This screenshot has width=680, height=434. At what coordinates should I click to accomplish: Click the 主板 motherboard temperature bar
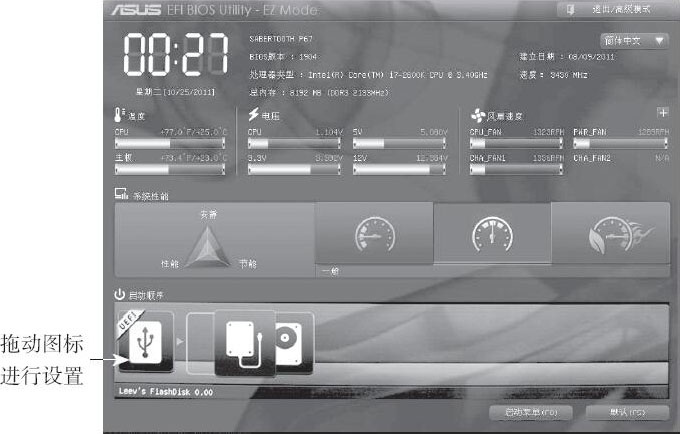170,169
